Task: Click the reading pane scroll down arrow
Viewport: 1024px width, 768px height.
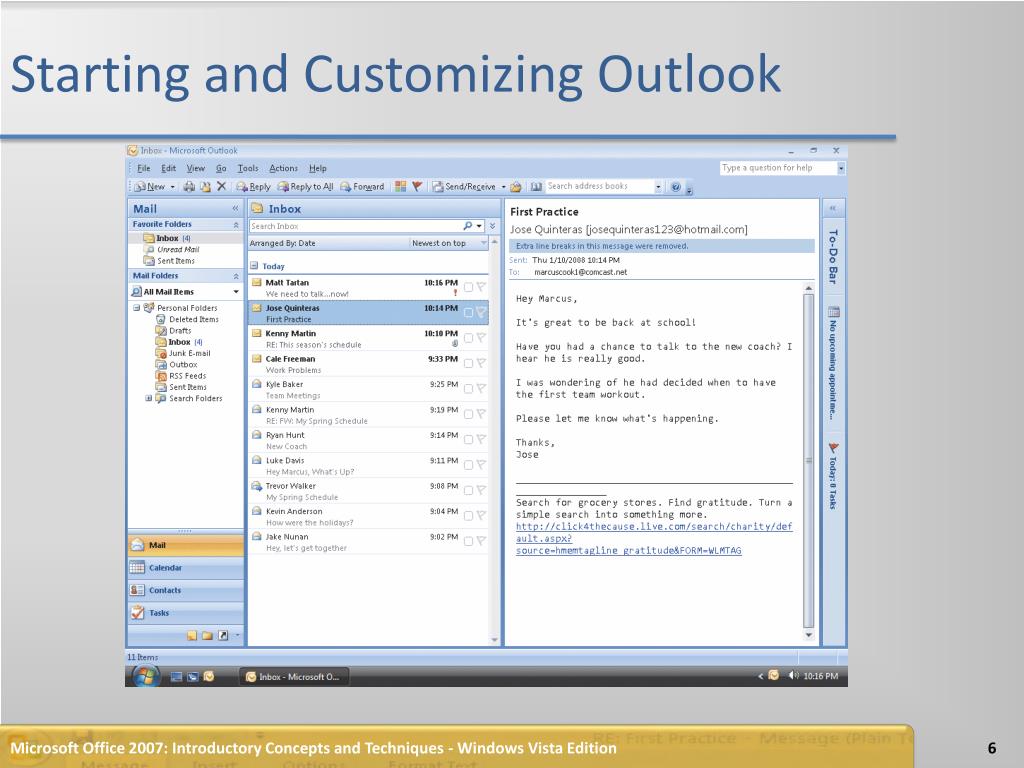Action: click(808, 635)
